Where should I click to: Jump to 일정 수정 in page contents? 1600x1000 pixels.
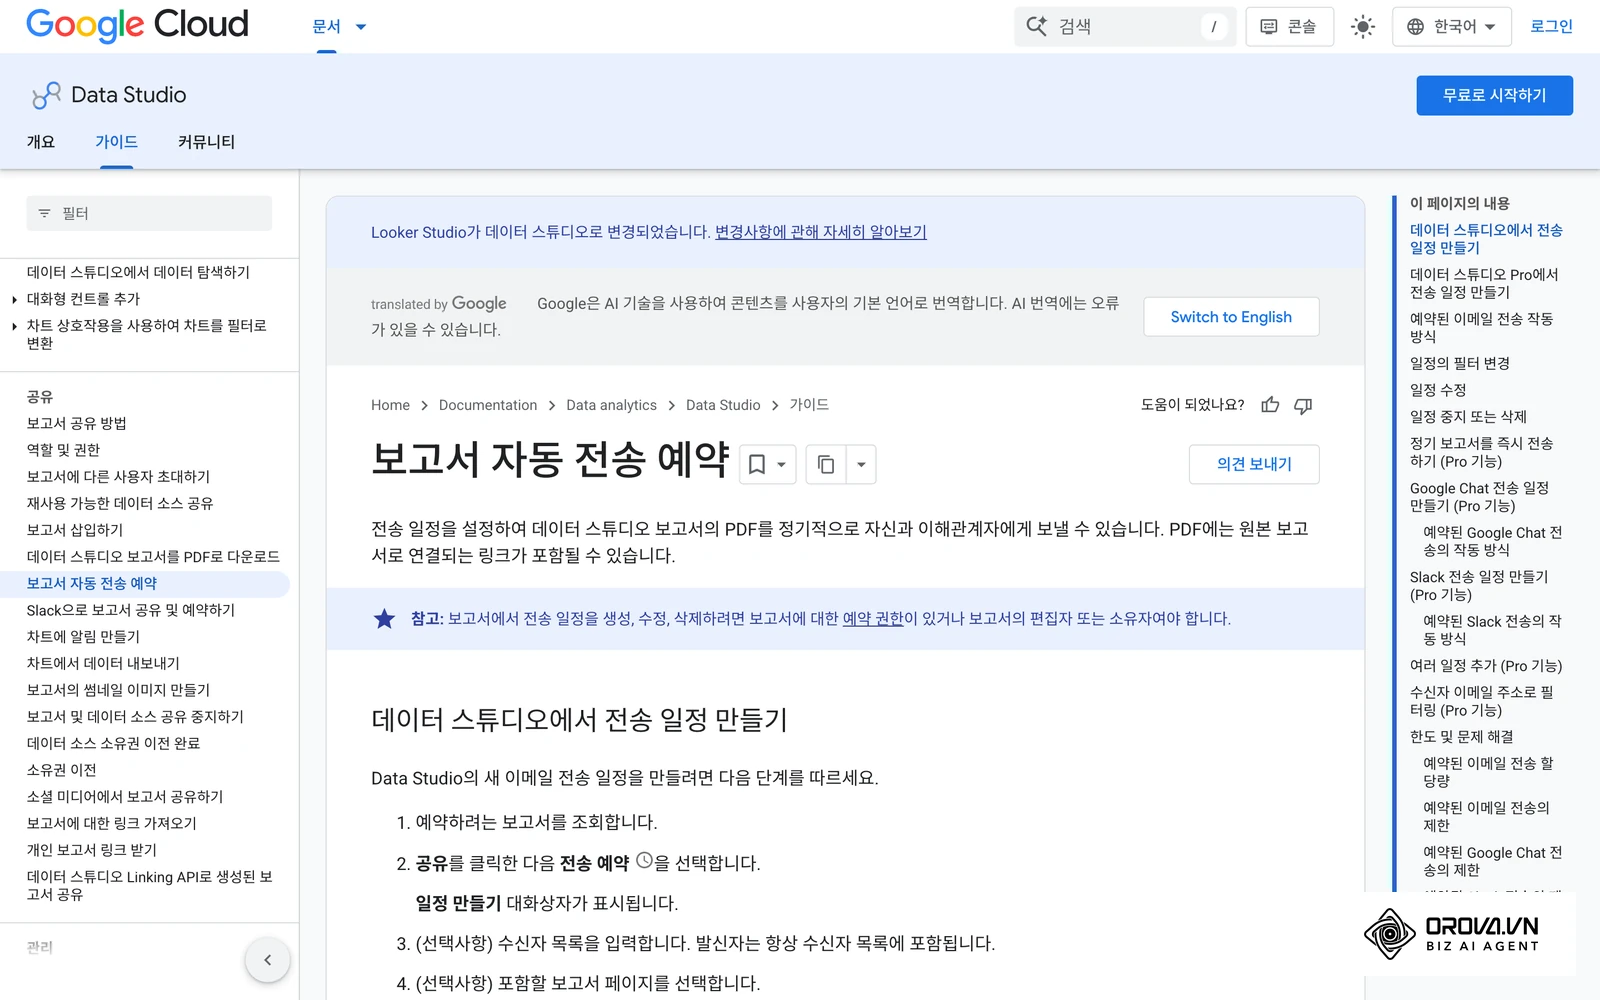pyautogui.click(x=1438, y=390)
